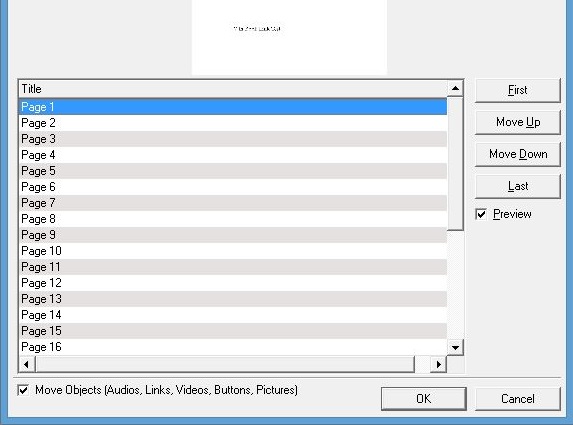
Task: Click the Title column header
Action: coord(233,89)
